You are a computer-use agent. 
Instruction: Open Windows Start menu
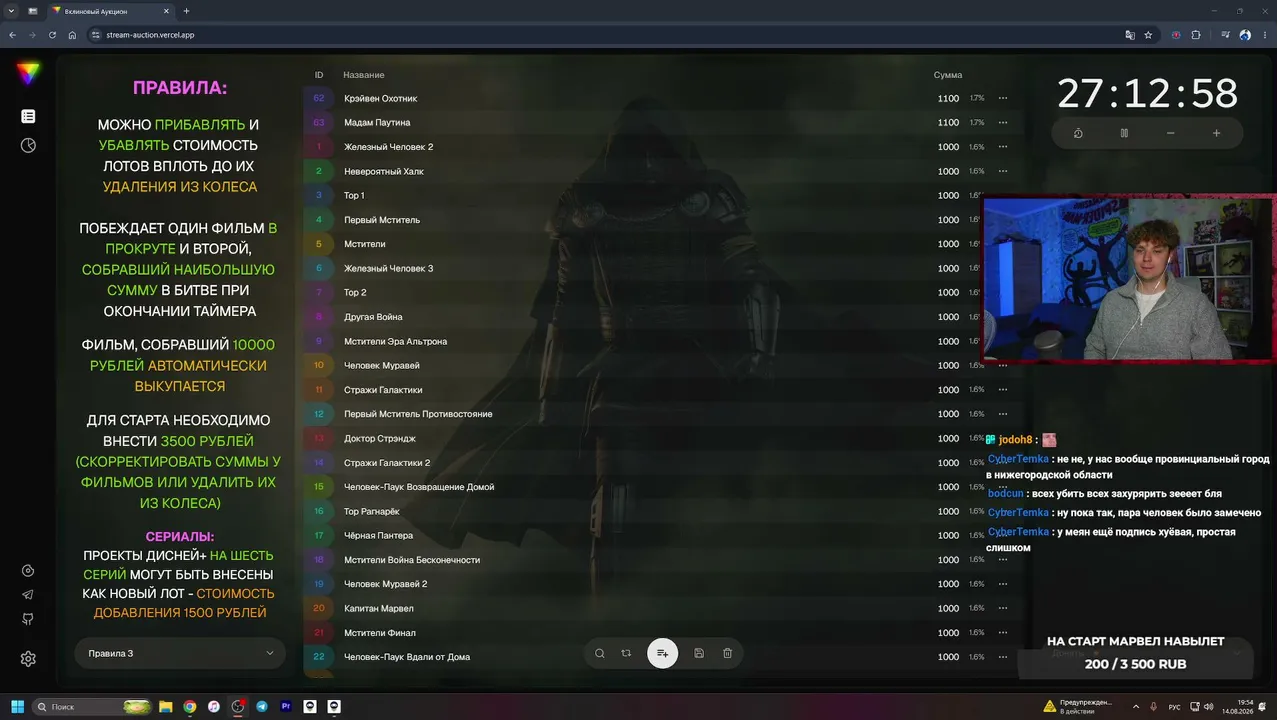coord(17,706)
